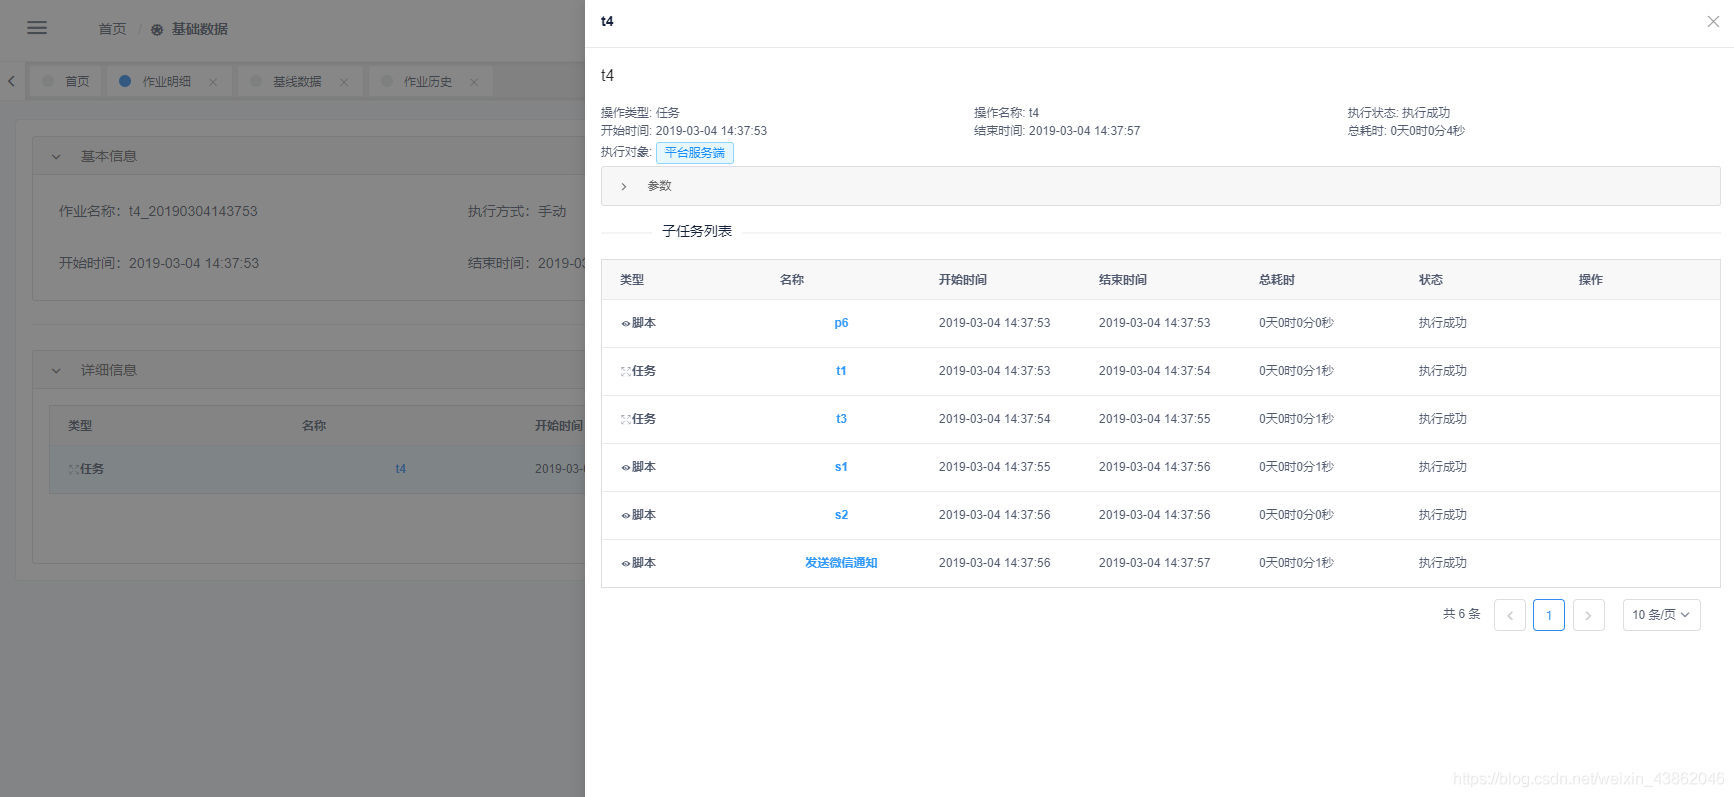Click the 平台服务端 tag
The image size is (1734, 797).
(695, 152)
